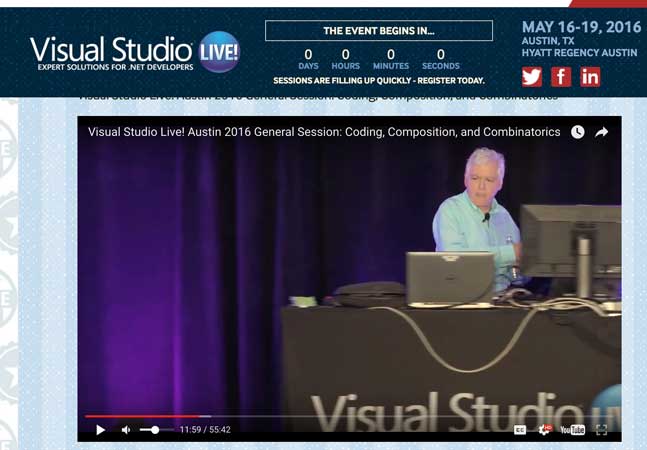
Task: Mute the video using speaker icon
Action: (x=126, y=430)
